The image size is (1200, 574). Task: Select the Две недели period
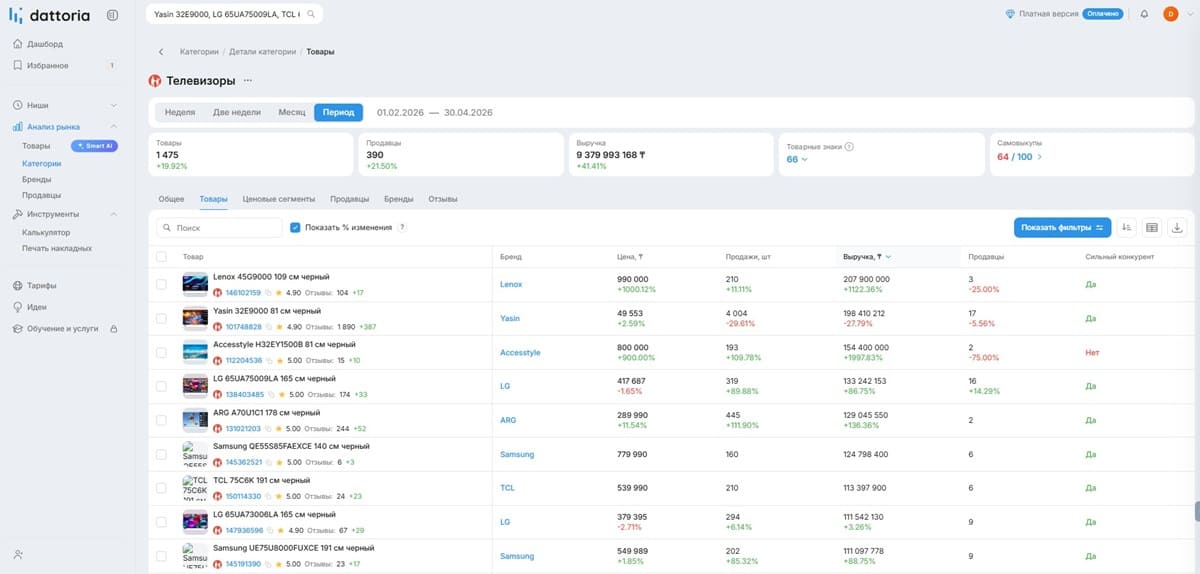coord(237,112)
